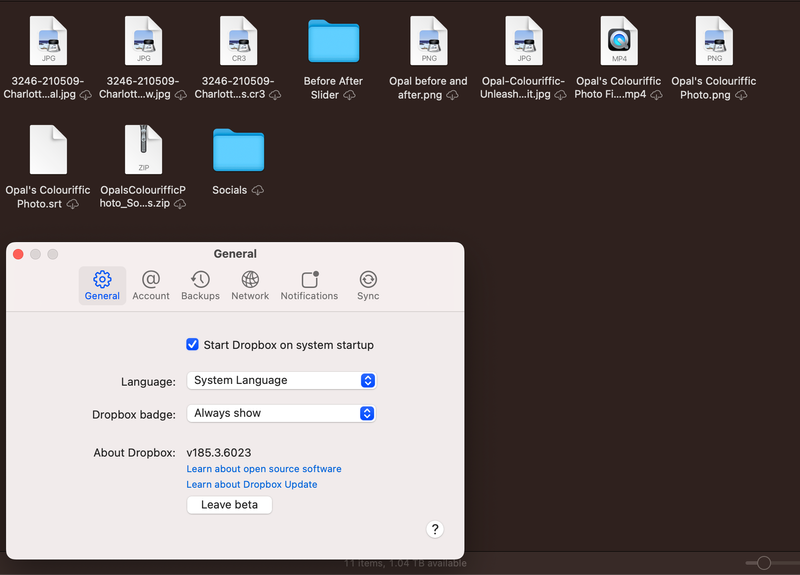Click Learn about open source software link

[264, 469]
